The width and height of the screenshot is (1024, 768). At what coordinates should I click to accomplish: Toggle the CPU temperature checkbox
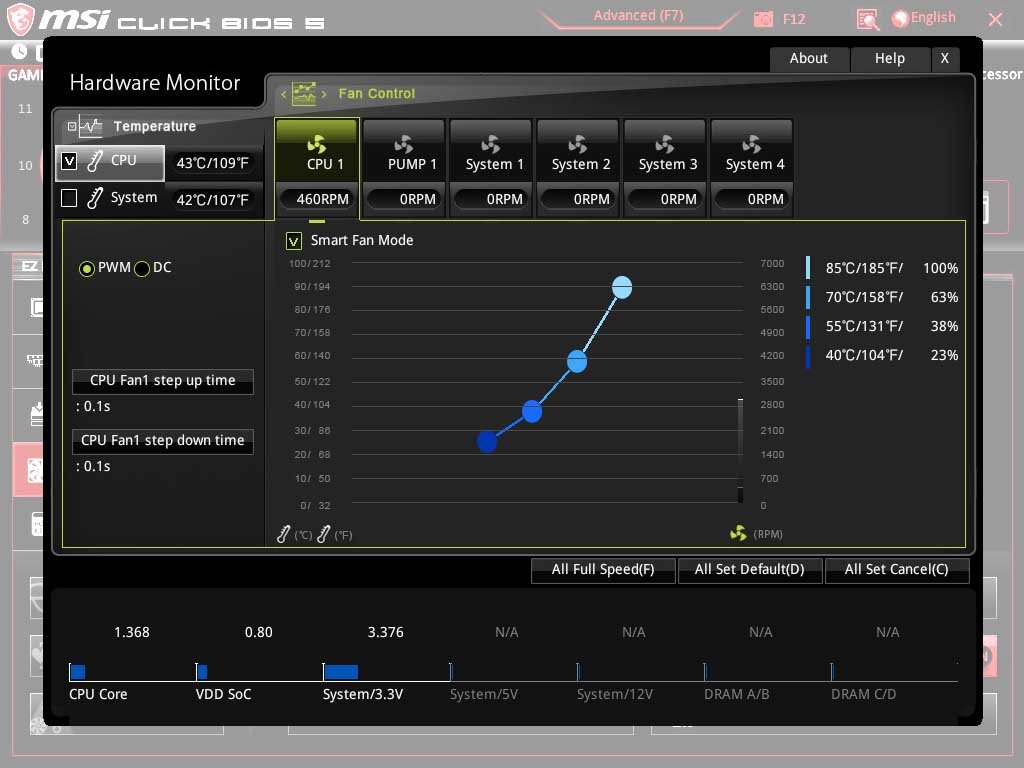pos(69,161)
